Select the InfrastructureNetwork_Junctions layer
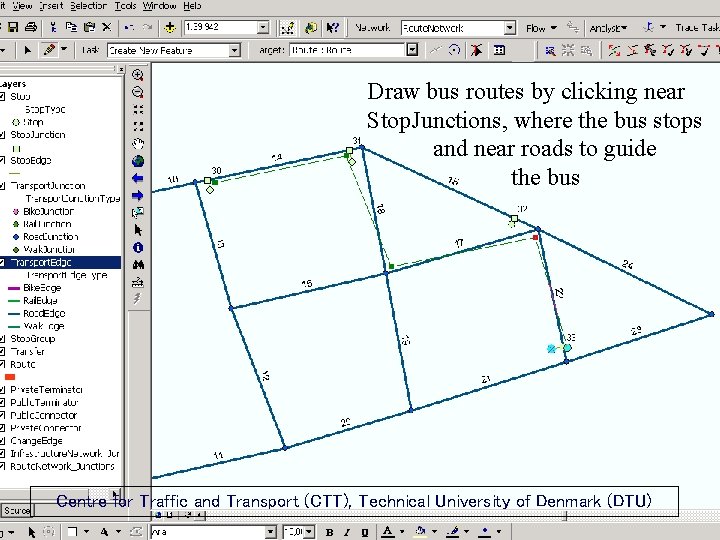The image size is (720, 540). [64, 454]
